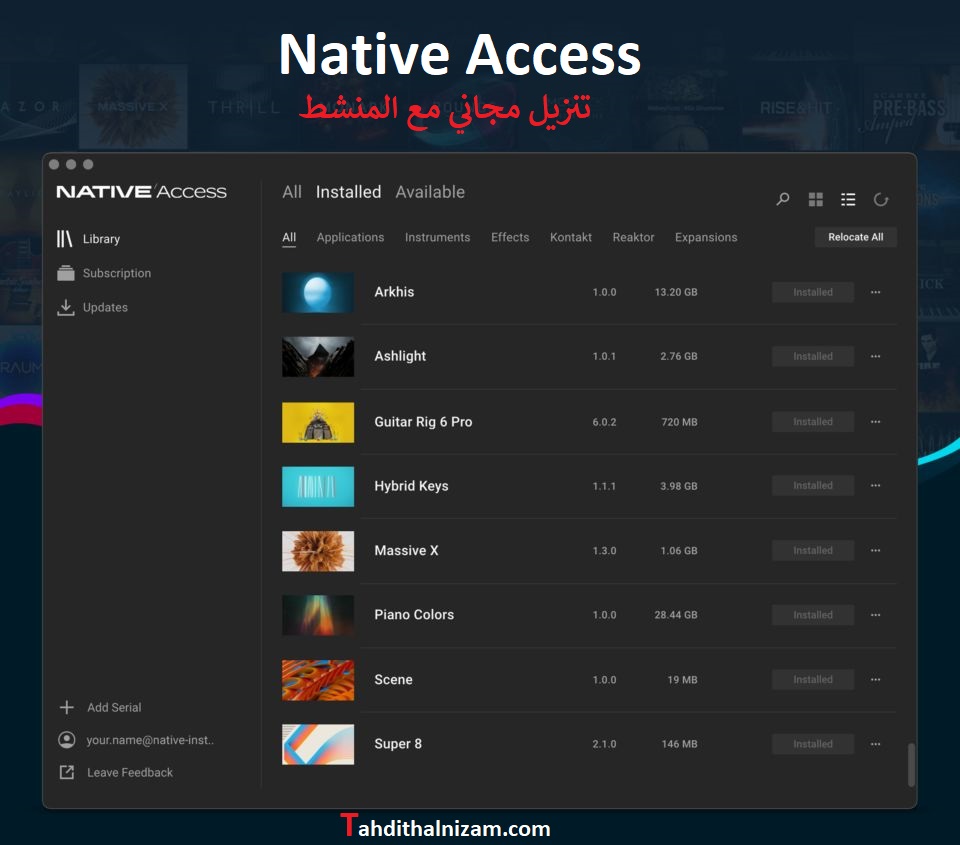The width and height of the screenshot is (960, 845).
Task: Open Guitar Rig 6 Pro three-dot menu
Action: click(x=876, y=422)
